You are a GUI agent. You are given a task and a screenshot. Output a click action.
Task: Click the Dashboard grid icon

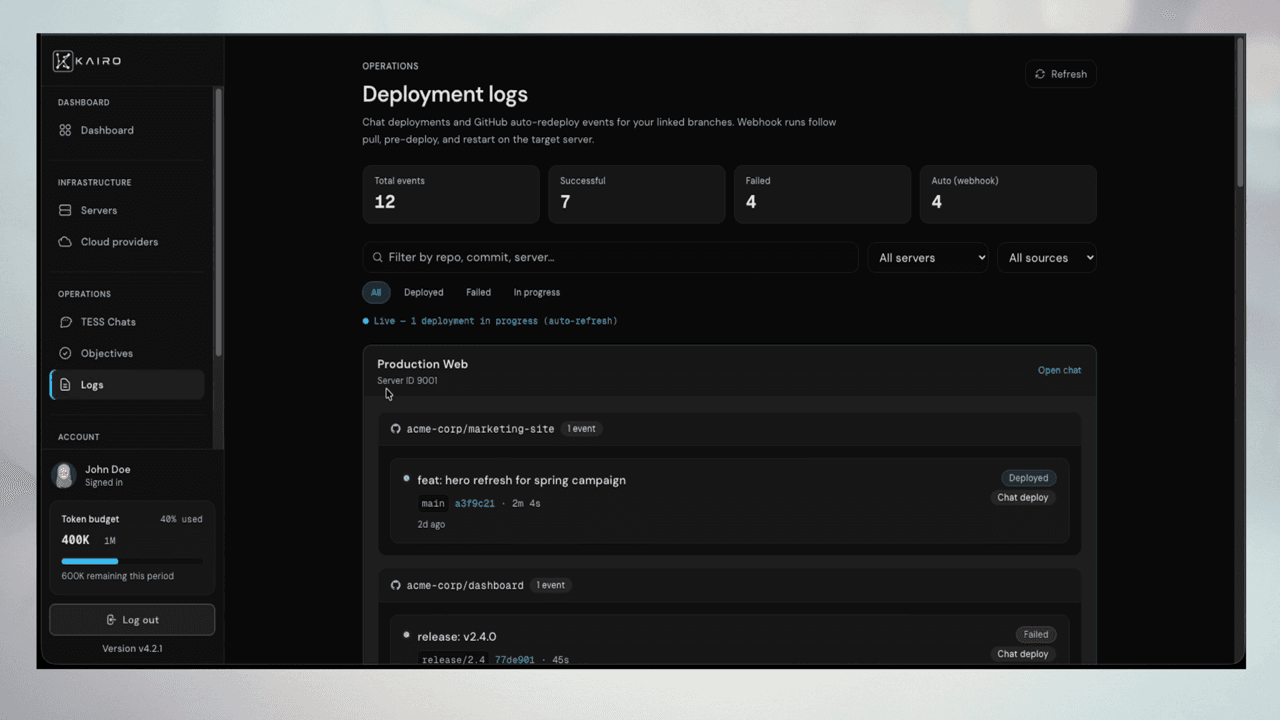[x=65, y=130]
